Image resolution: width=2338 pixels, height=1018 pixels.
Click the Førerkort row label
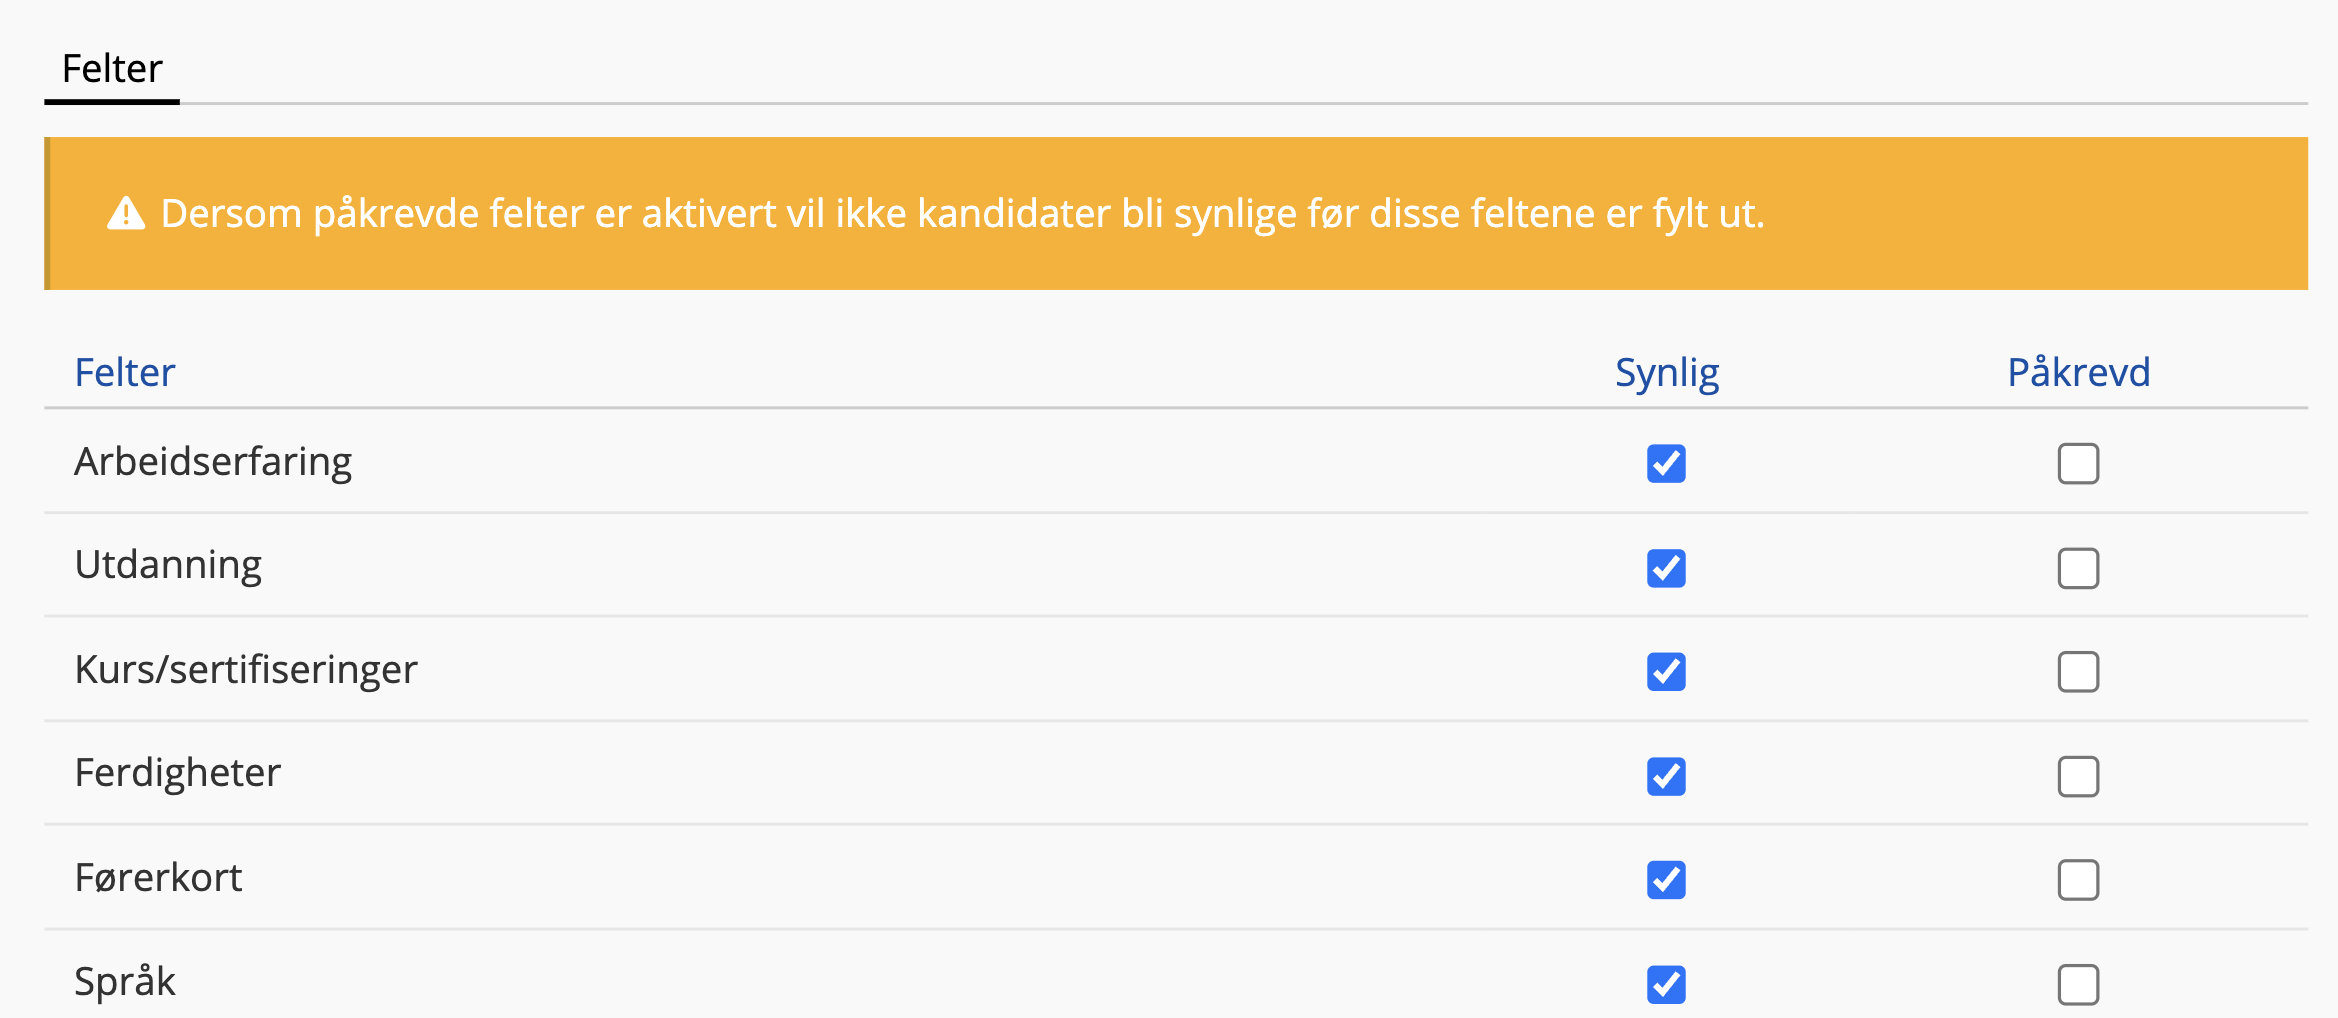(x=158, y=877)
